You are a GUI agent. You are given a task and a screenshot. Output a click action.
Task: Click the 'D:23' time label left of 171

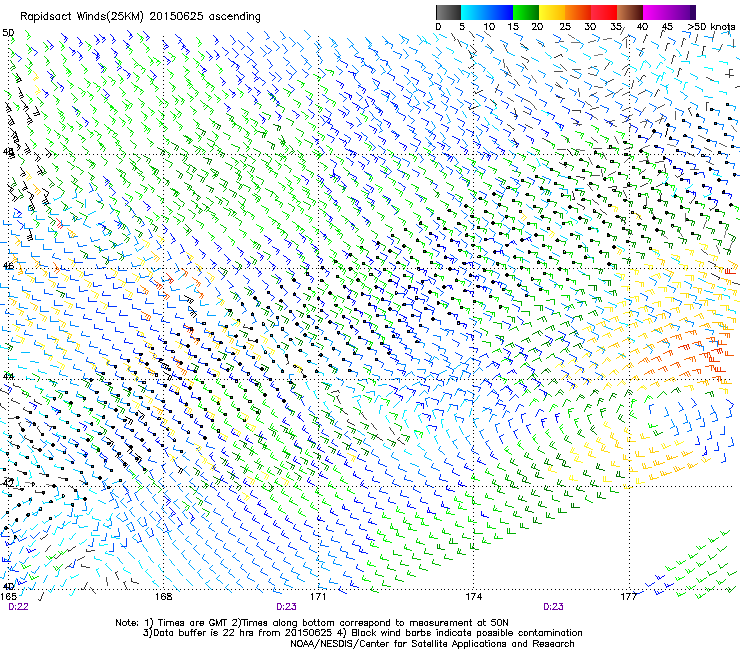(x=286, y=607)
